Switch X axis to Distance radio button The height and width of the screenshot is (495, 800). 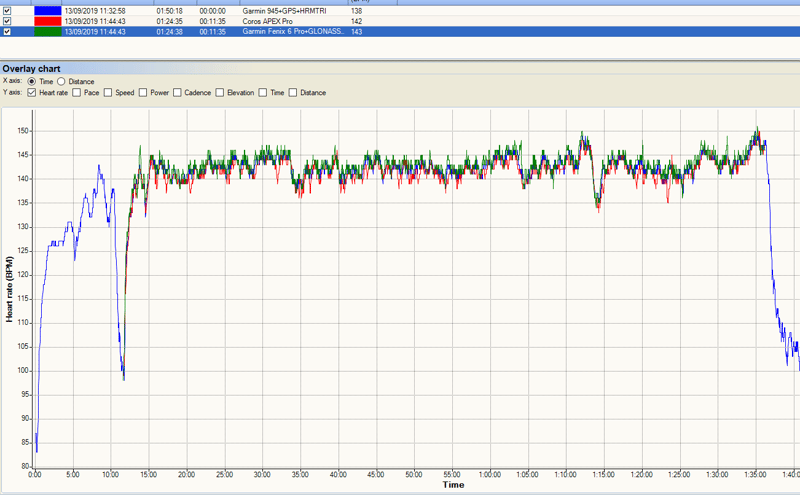62,81
